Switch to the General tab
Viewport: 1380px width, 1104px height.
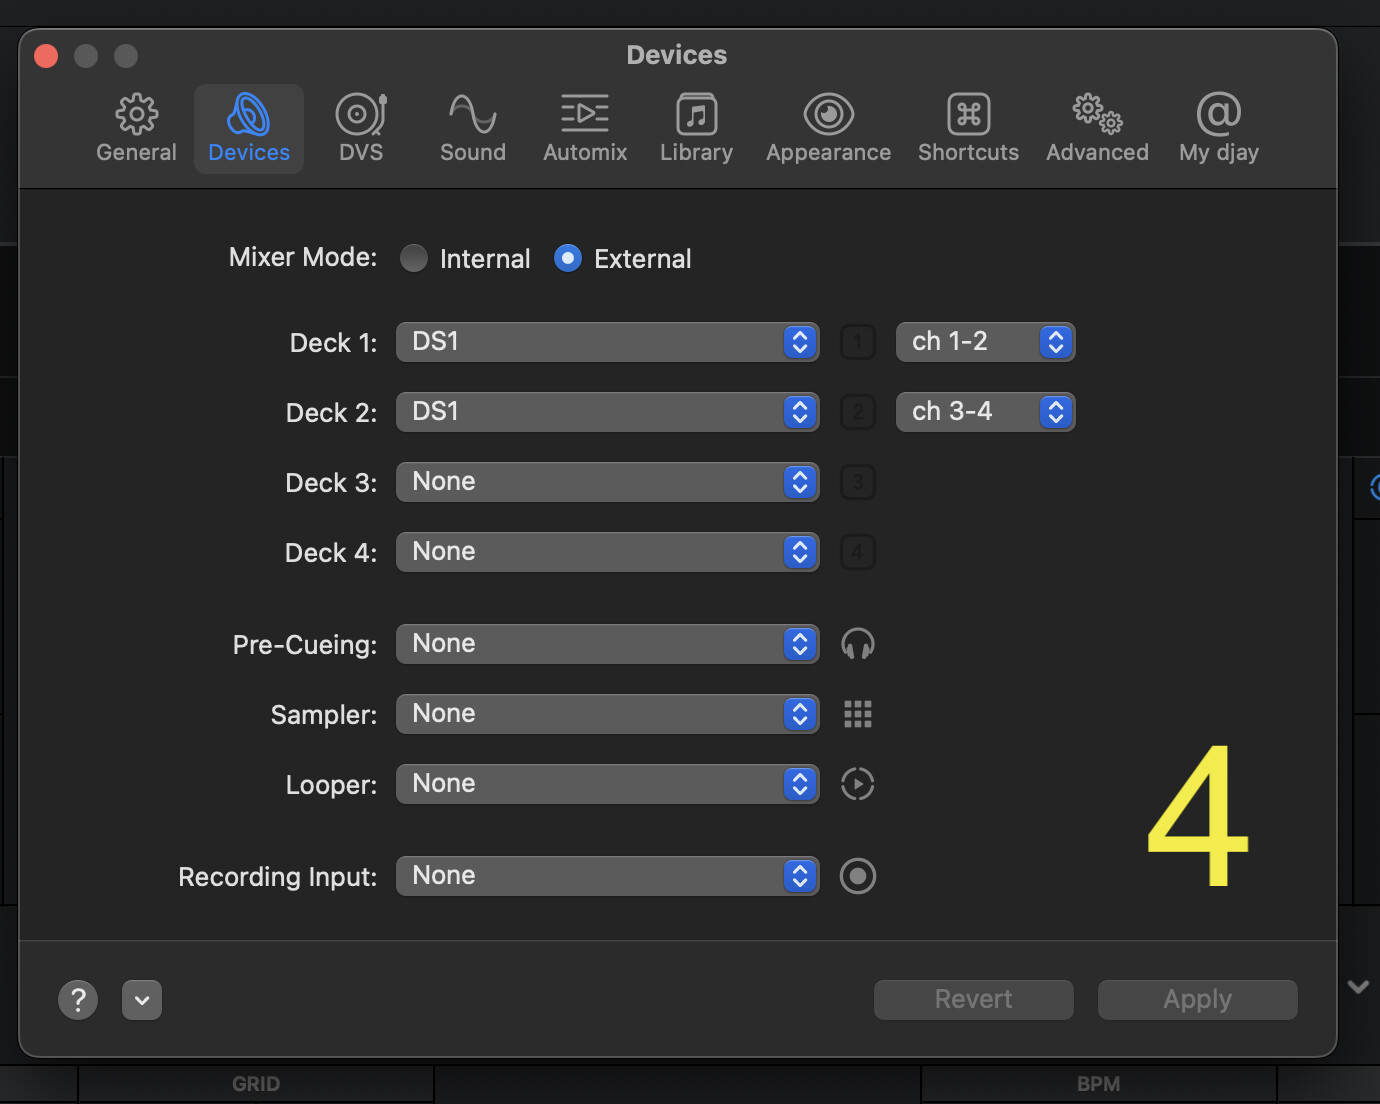click(136, 128)
